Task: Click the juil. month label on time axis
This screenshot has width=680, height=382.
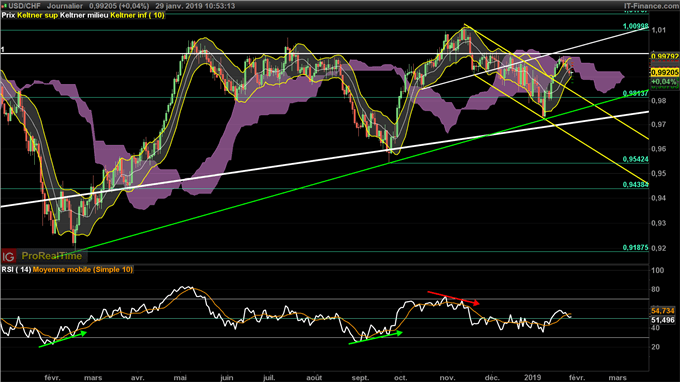Action: [x=269, y=378]
